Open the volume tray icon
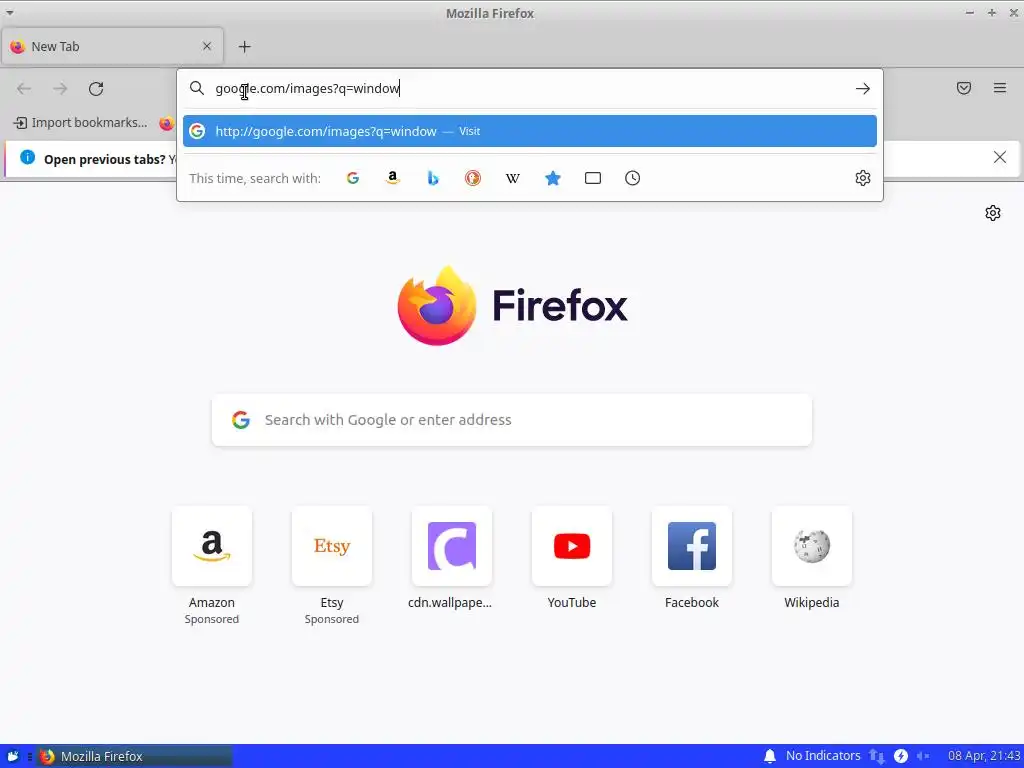1024x768 pixels. [x=923, y=756]
